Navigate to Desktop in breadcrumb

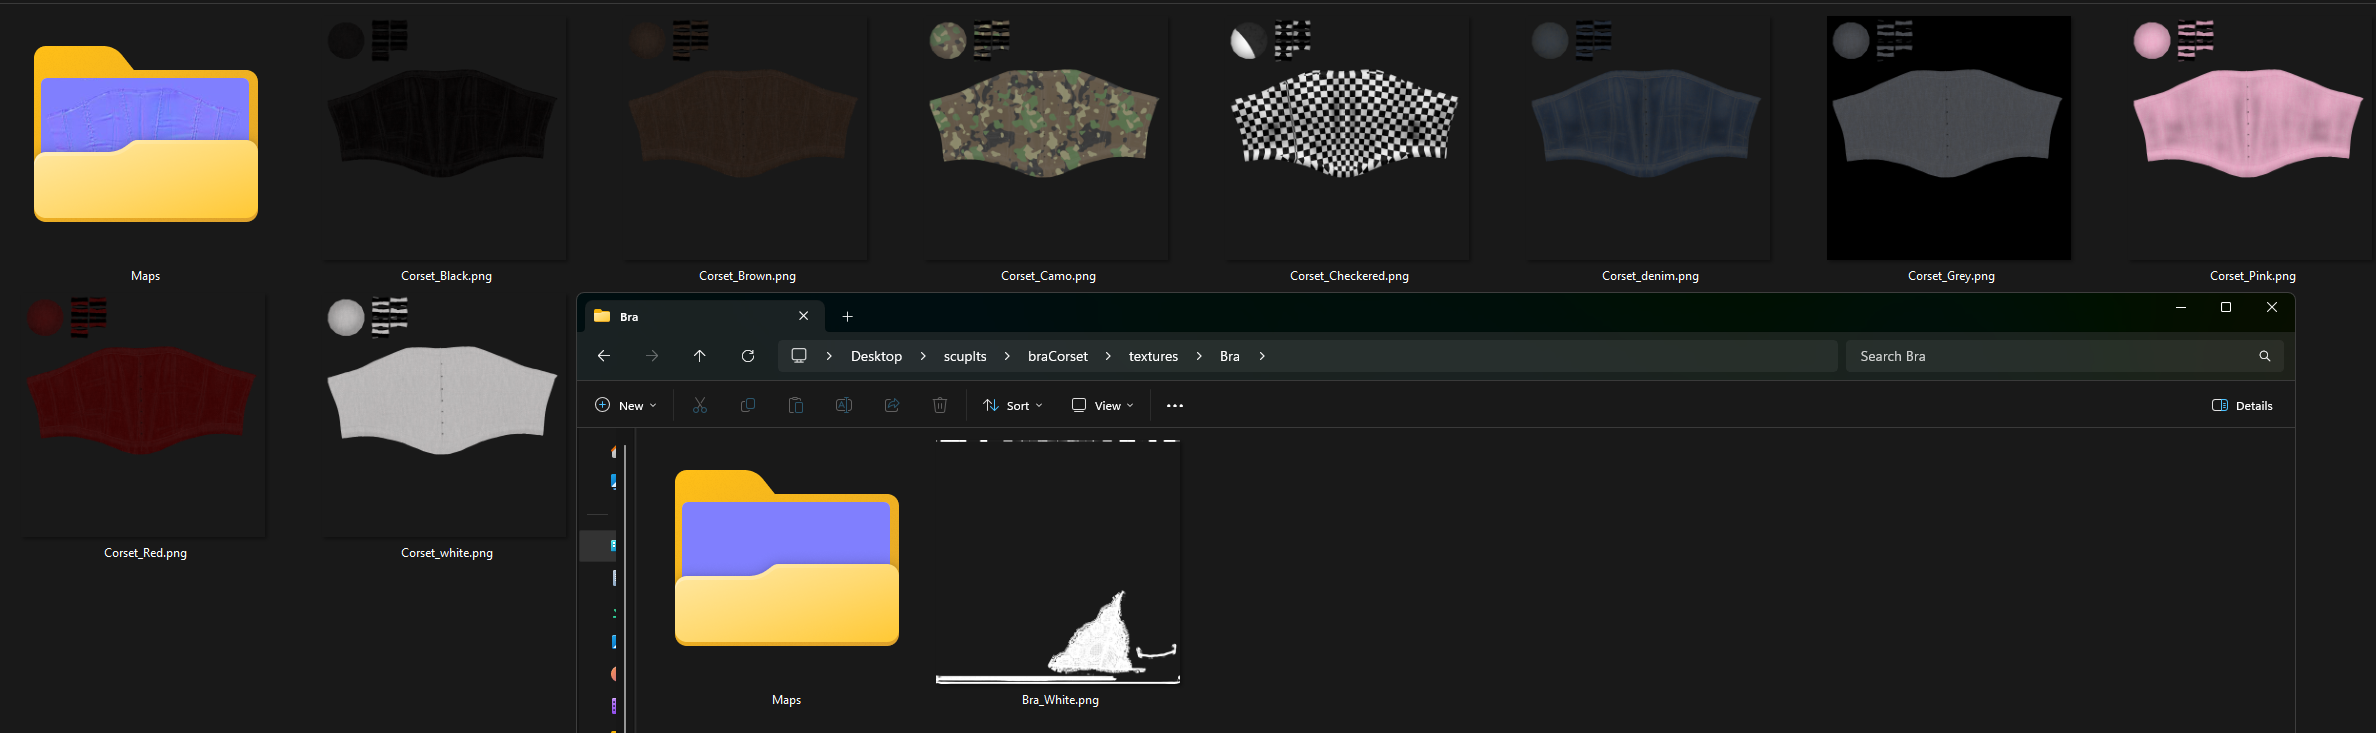click(876, 356)
